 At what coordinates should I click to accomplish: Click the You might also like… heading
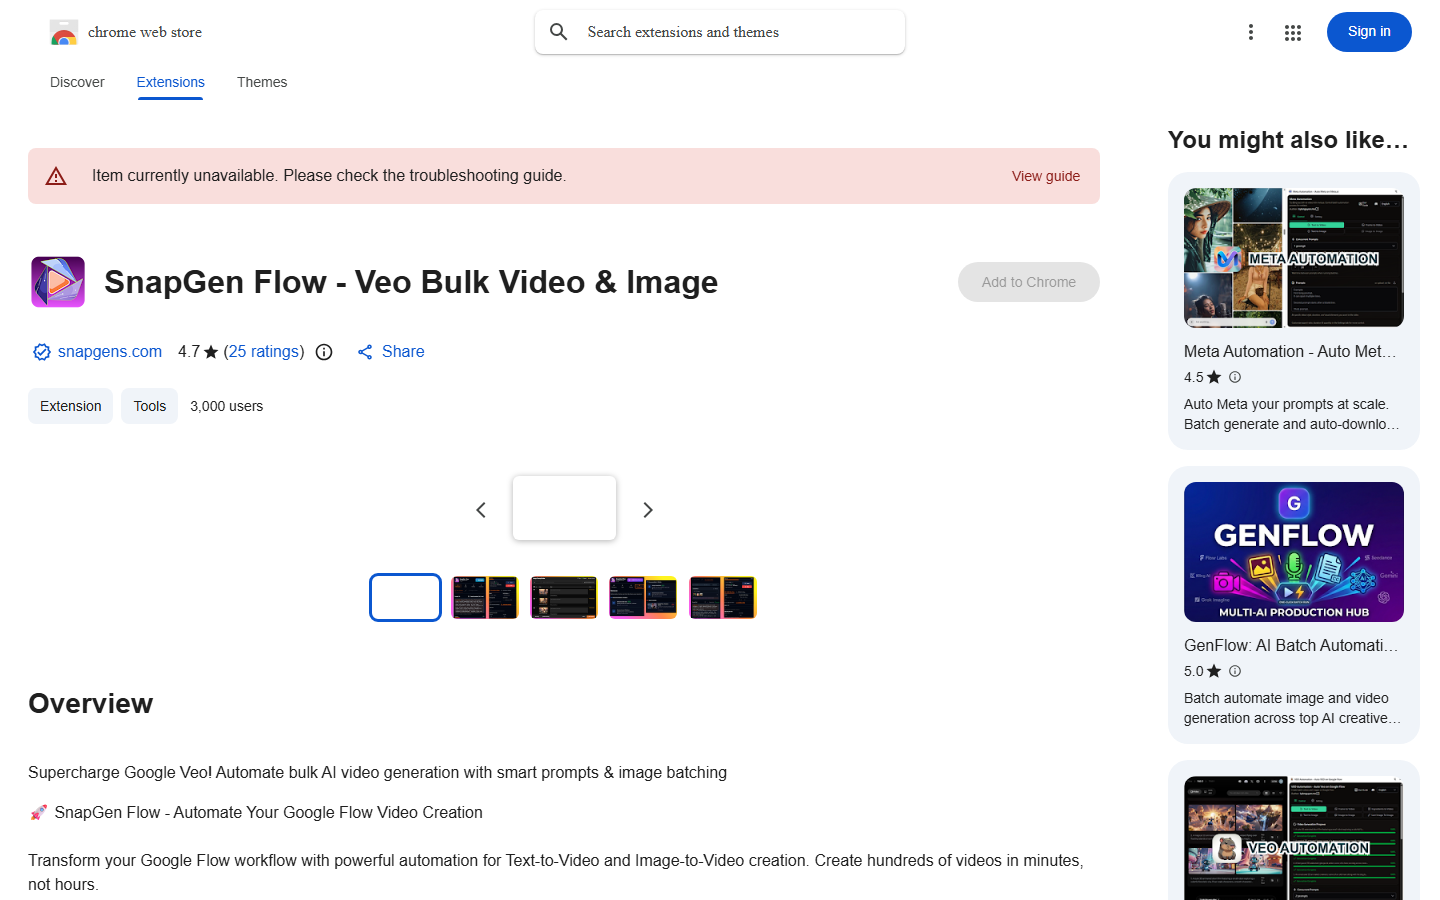(x=1288, y=140)
